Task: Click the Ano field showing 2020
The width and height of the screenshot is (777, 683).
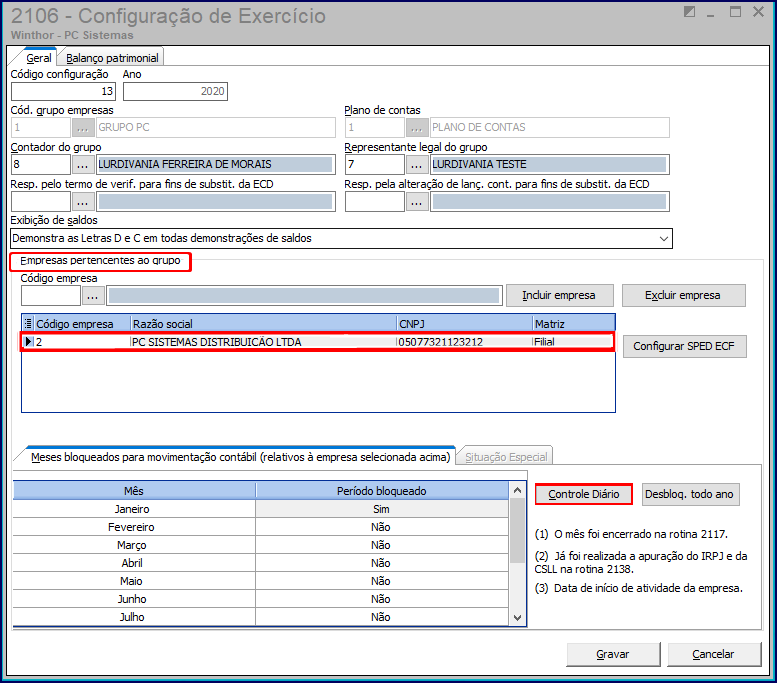Action: pyautogui.click(x=175, y=91)
